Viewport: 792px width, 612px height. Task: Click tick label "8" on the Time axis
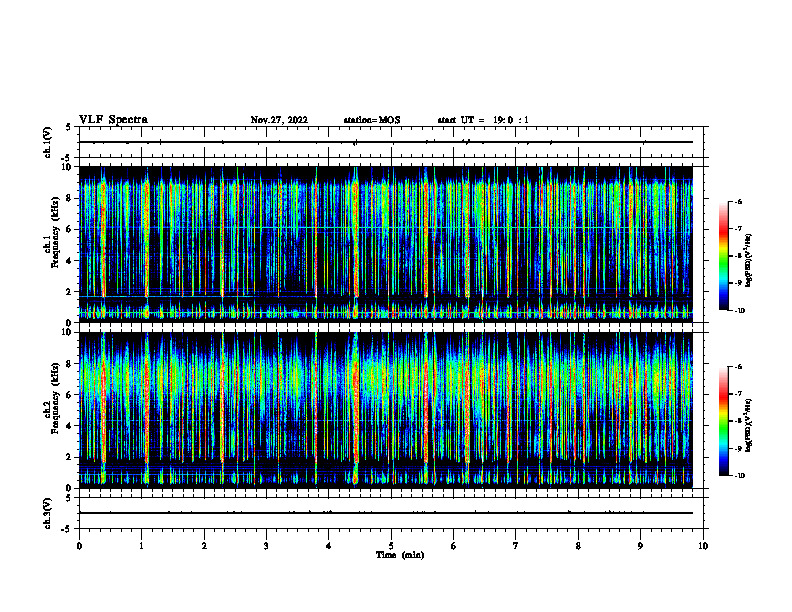(578, 546)
